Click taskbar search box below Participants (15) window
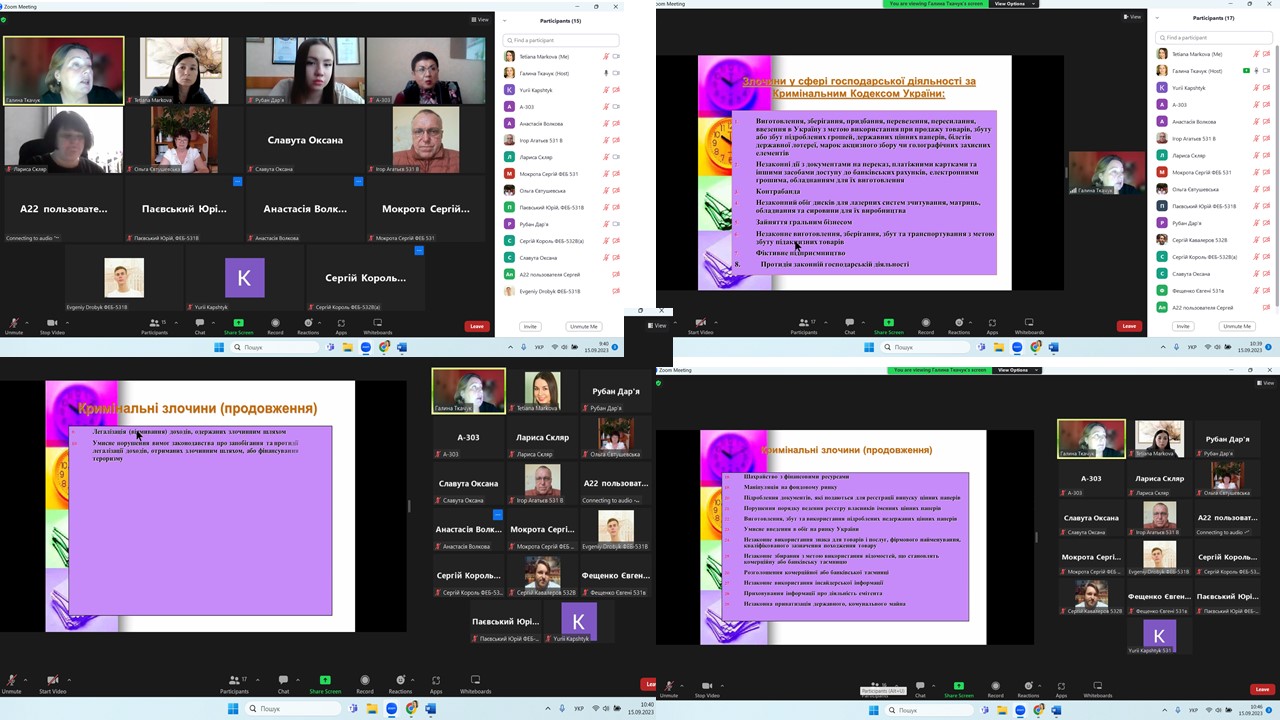This screenshot has width=1280, height=720. click(276, 347)
